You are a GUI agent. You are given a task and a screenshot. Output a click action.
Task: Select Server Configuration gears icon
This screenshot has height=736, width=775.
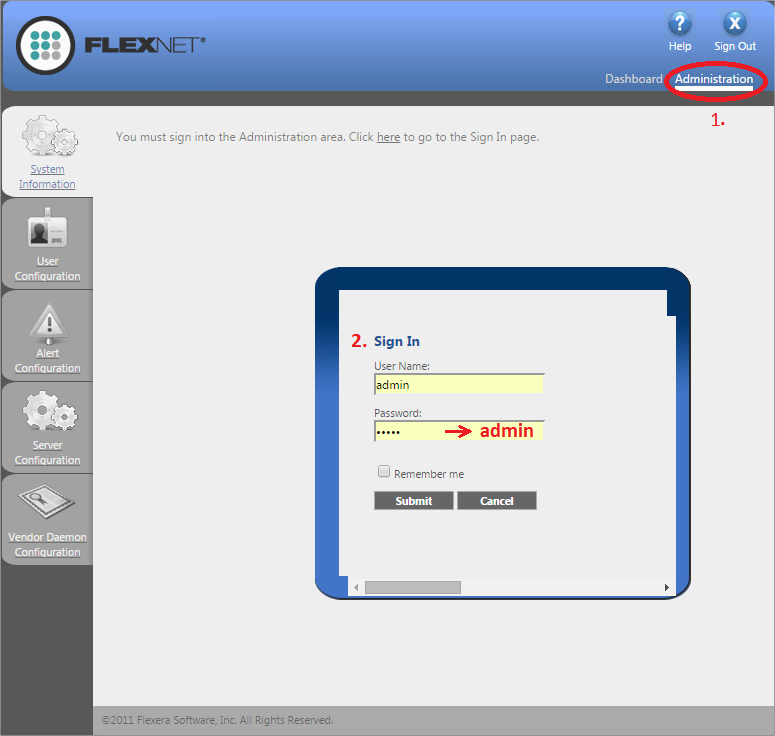pos(47,412)
